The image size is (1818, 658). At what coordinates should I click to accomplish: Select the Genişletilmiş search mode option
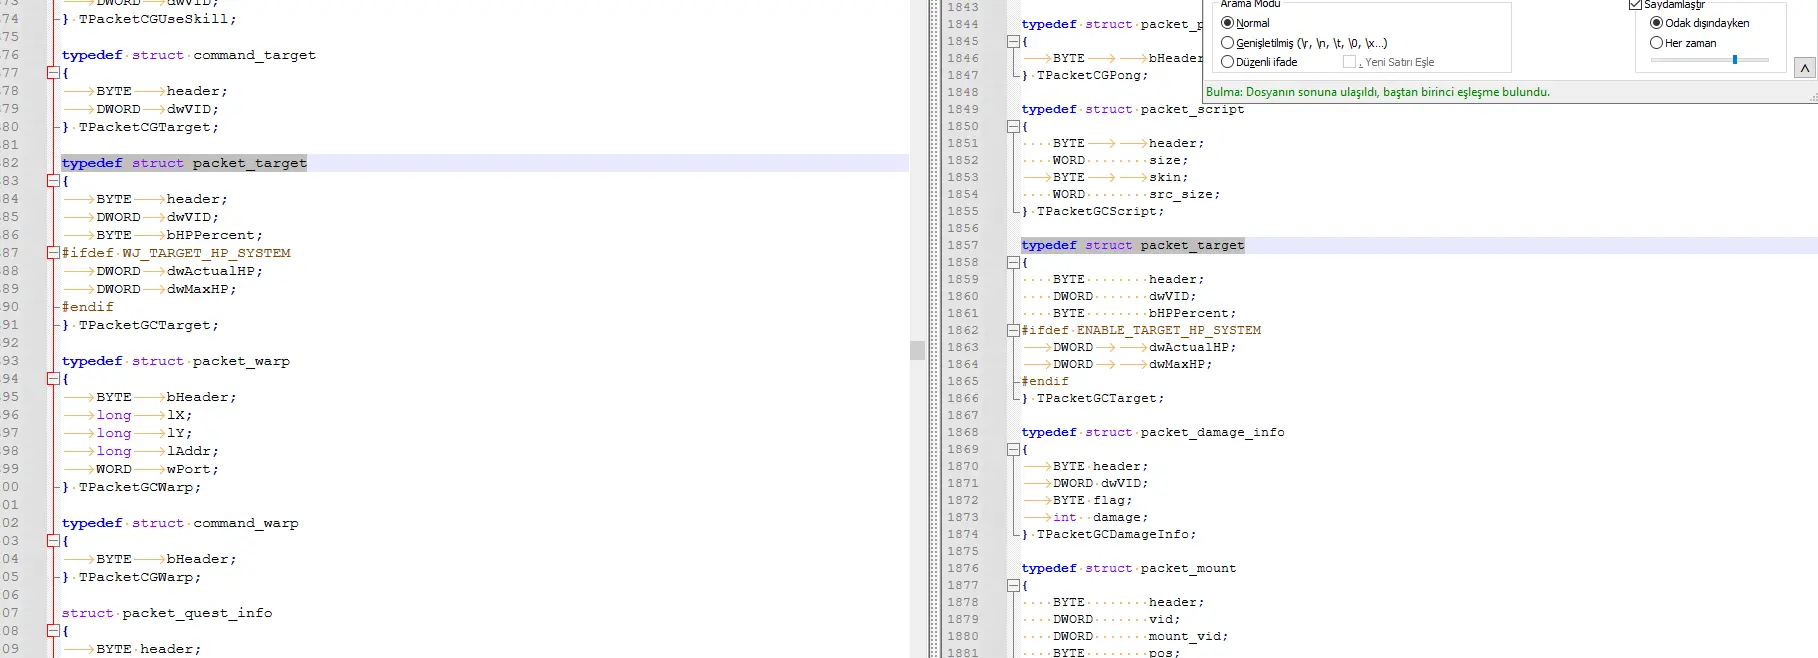click(x=1228, y=43)
